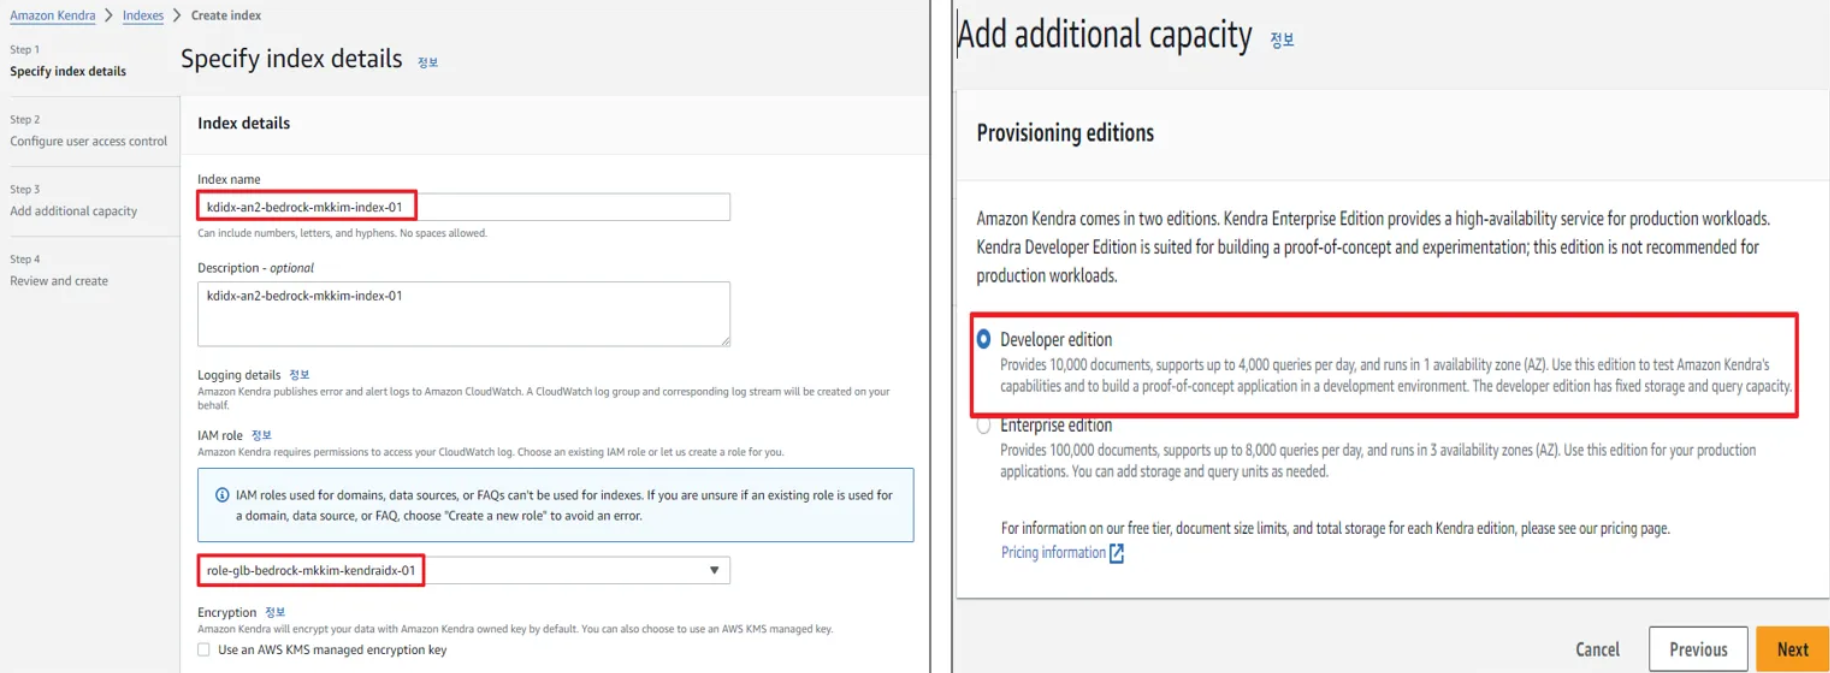Viewport: 1830px width, 673px height.
Task: Open the Pricing information link
Action: click(x=1053, y=553)
